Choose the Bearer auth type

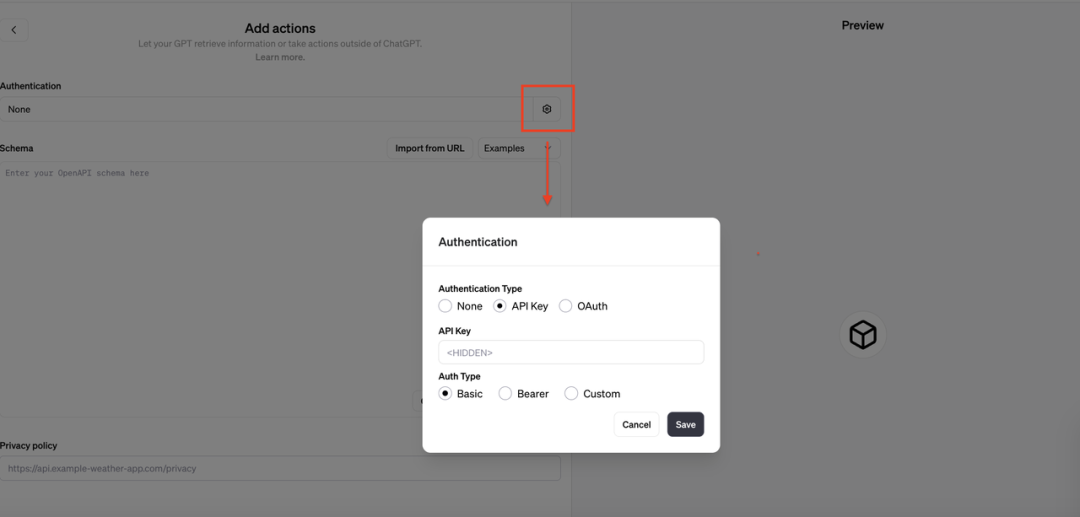point(506,393)
